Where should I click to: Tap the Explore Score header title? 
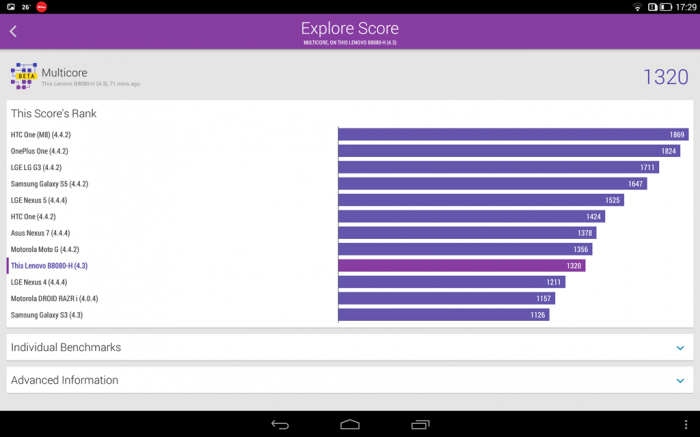[x=349, y=29]
